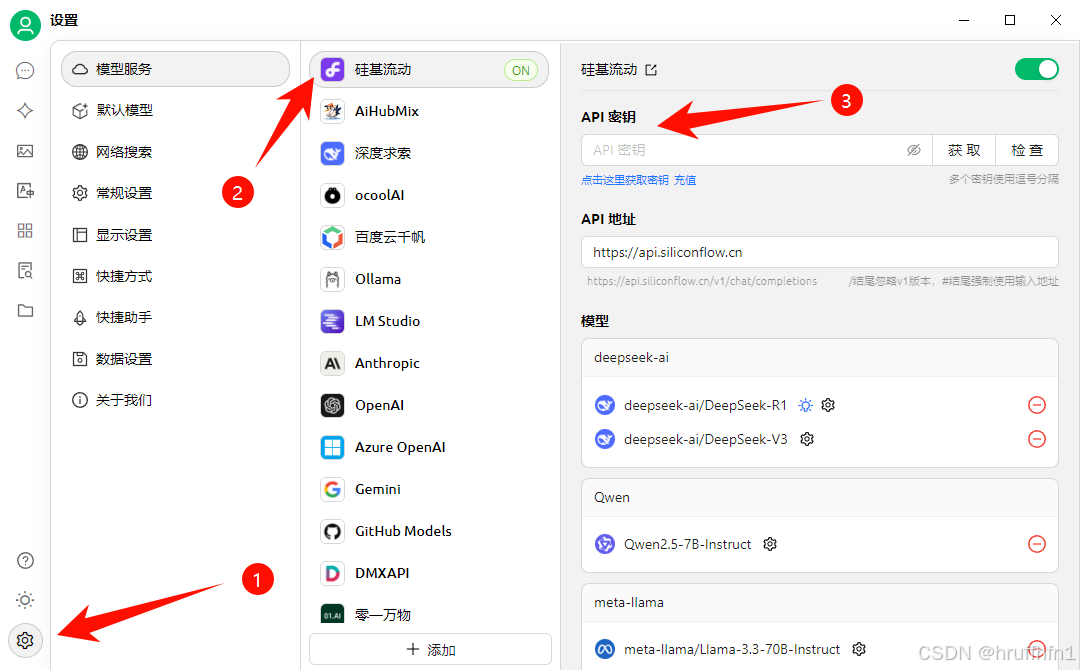The width and height of the screenshot is (1080, 670).
Task: Select the 默认模型 settings section
Action: tap(176, 110)
